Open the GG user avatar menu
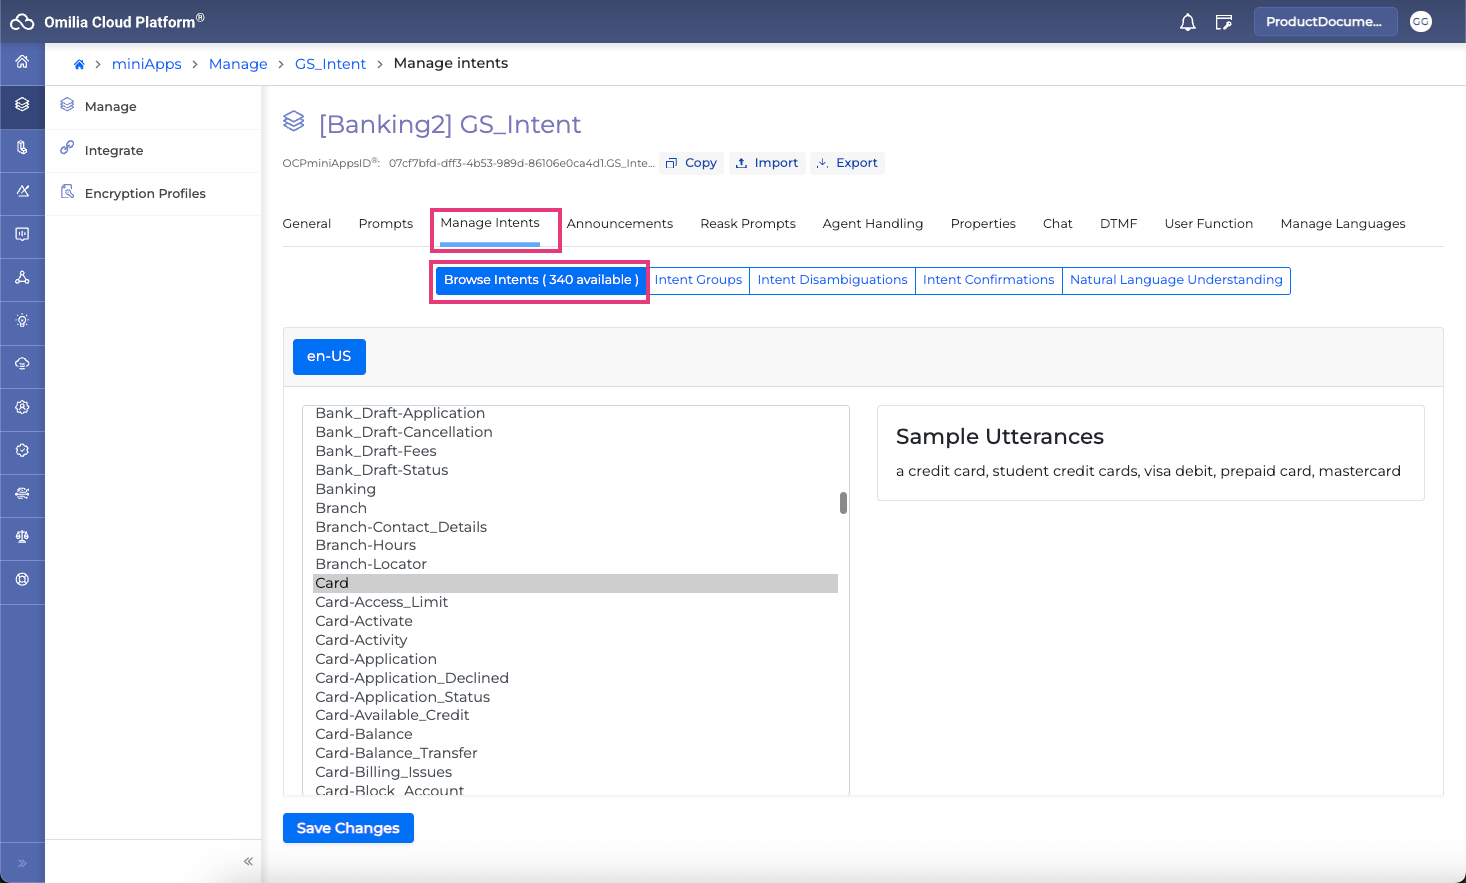1466x883 pixels. click(1420, 22)
